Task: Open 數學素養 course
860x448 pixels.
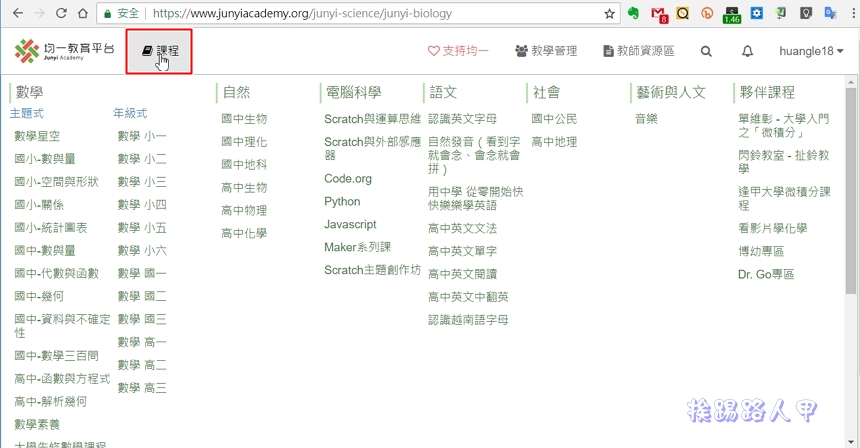Action: pyautogui.click(x=37, y=424)
